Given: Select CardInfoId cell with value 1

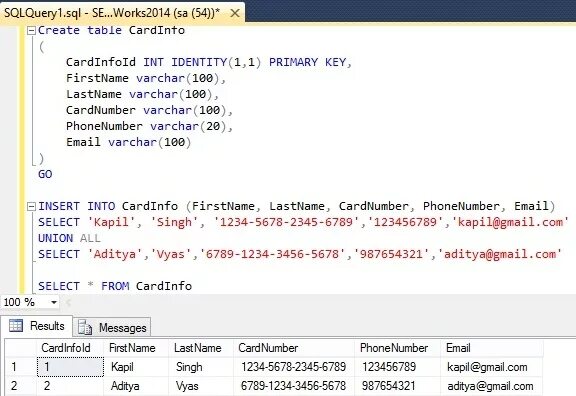Looking at the screenshot, I should click(x=70, y=367).
